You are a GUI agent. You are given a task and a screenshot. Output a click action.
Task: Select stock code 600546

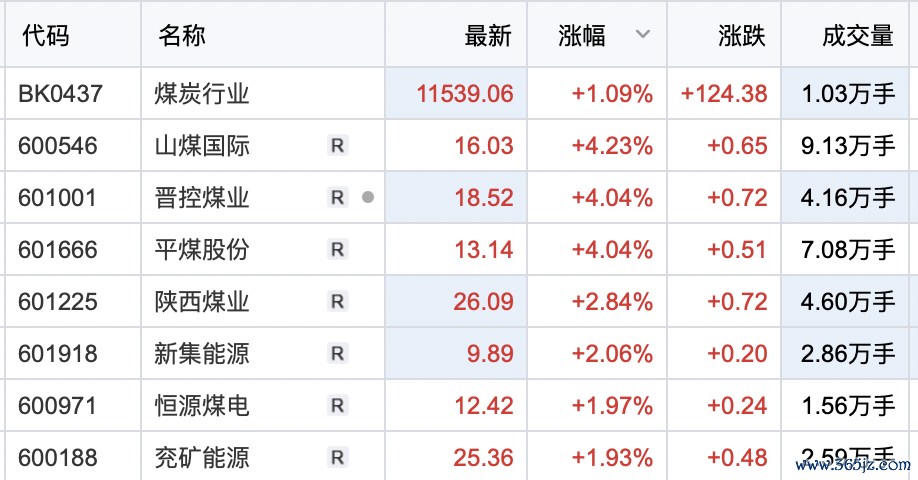(58, 146)
